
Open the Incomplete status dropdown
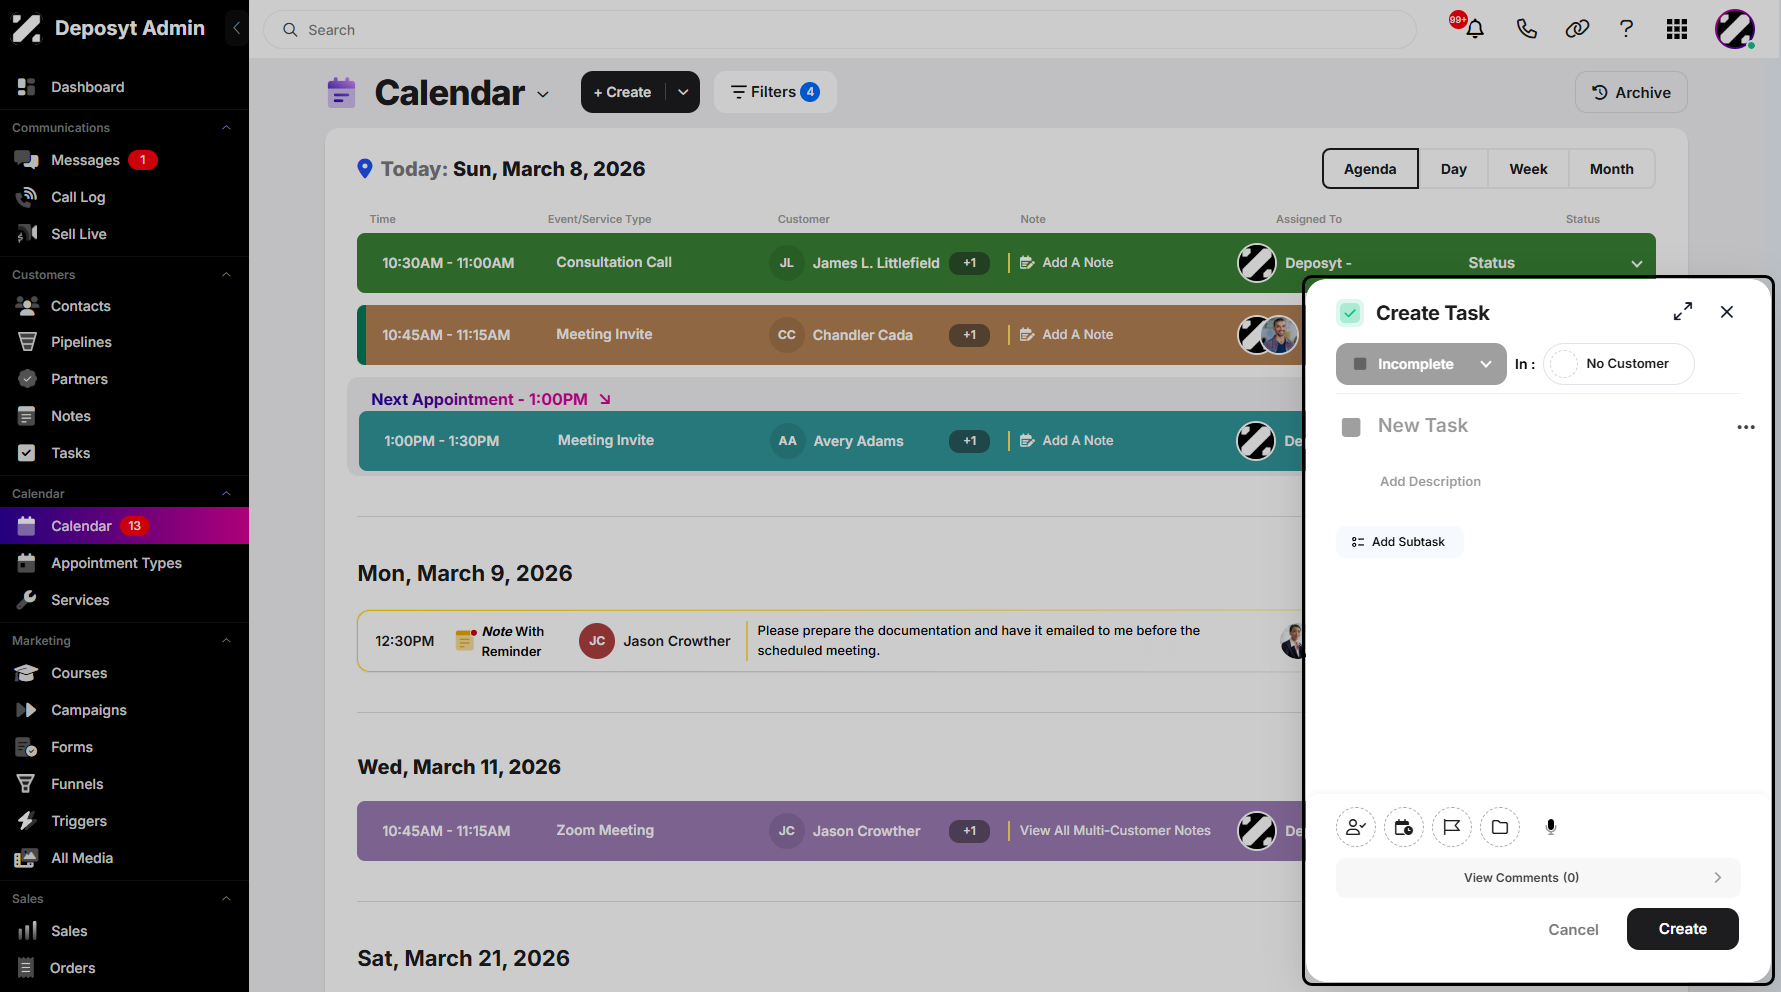coord(1421,364)
